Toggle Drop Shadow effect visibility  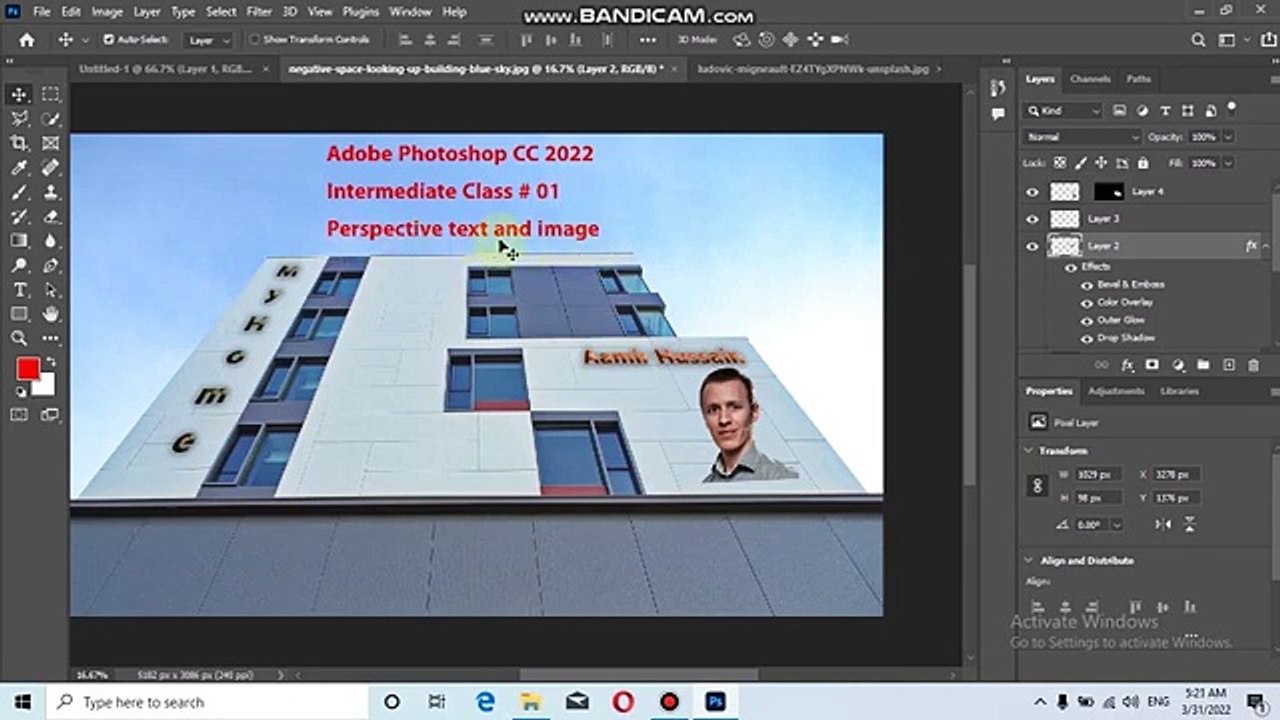(1087, 339)
